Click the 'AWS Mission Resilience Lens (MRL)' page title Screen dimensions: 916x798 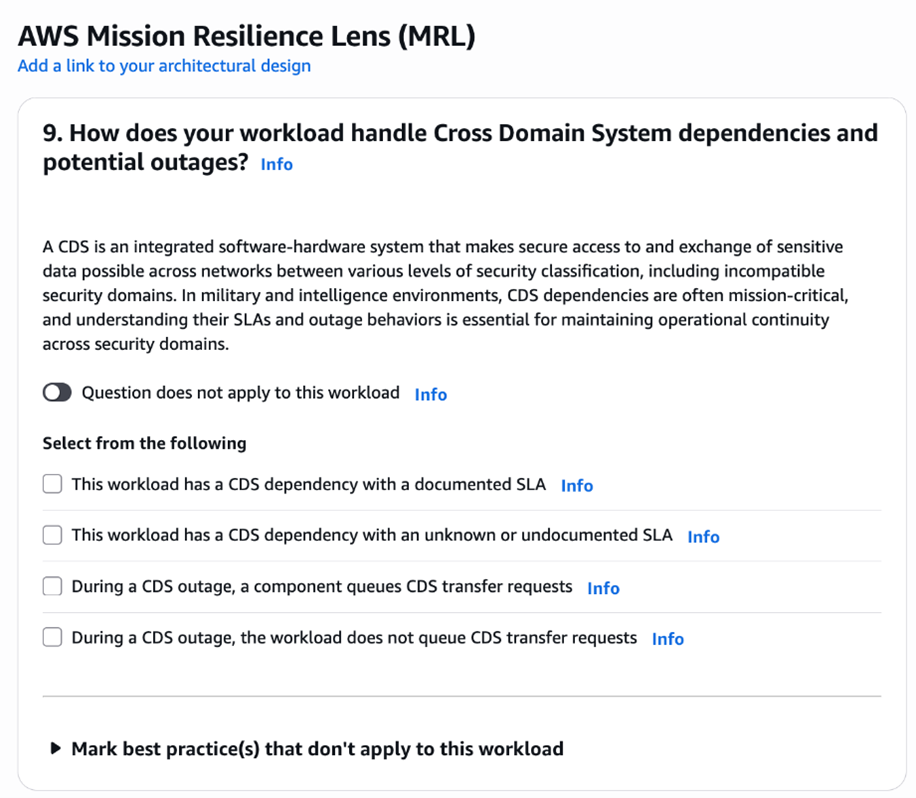point(246,37)
